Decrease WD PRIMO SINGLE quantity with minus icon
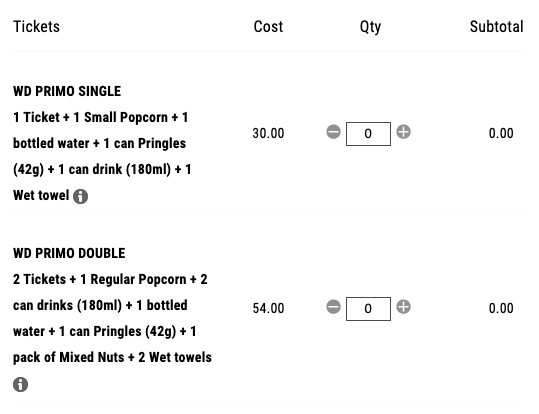Viewport: 539px width, 414px height. coord(333,132)
